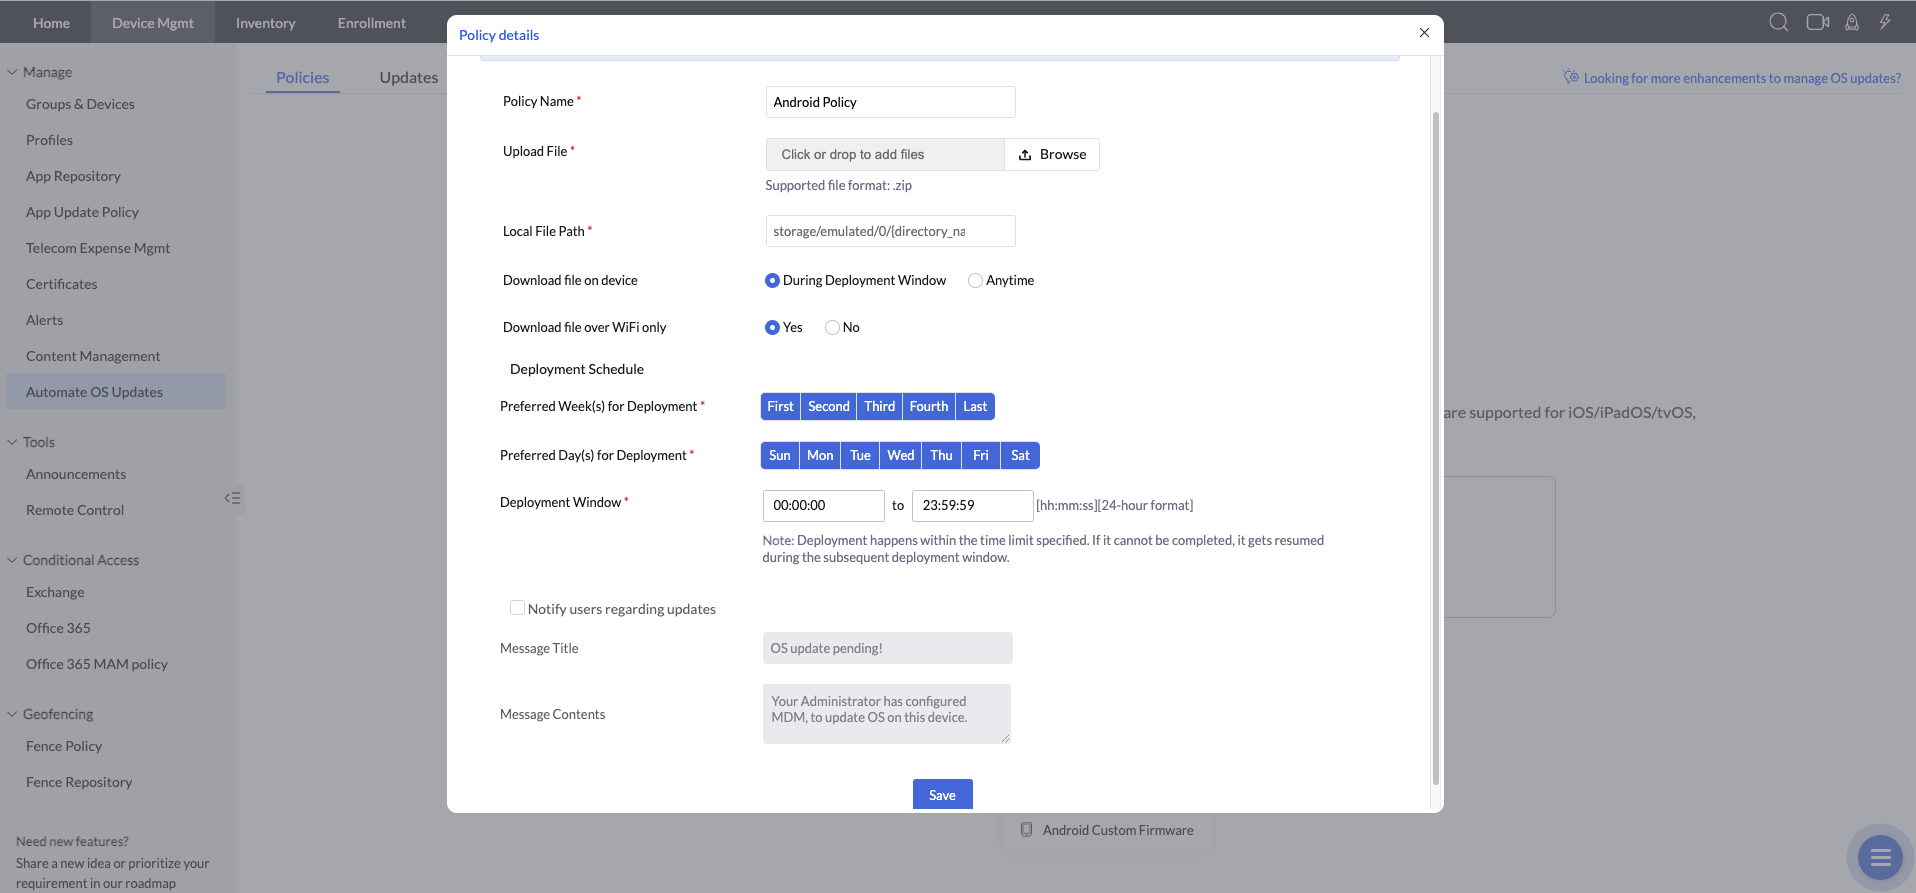Collapse the Manage section chevron
This screenshot has height=893, width=1916.
click(12, 72)
